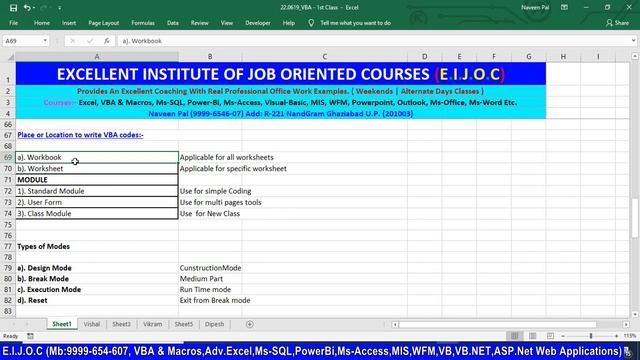Click the Undo arrow in the quick access toolbar
Image resolution: width=640 pixels, height=360 pixels.
click(27, 8)
